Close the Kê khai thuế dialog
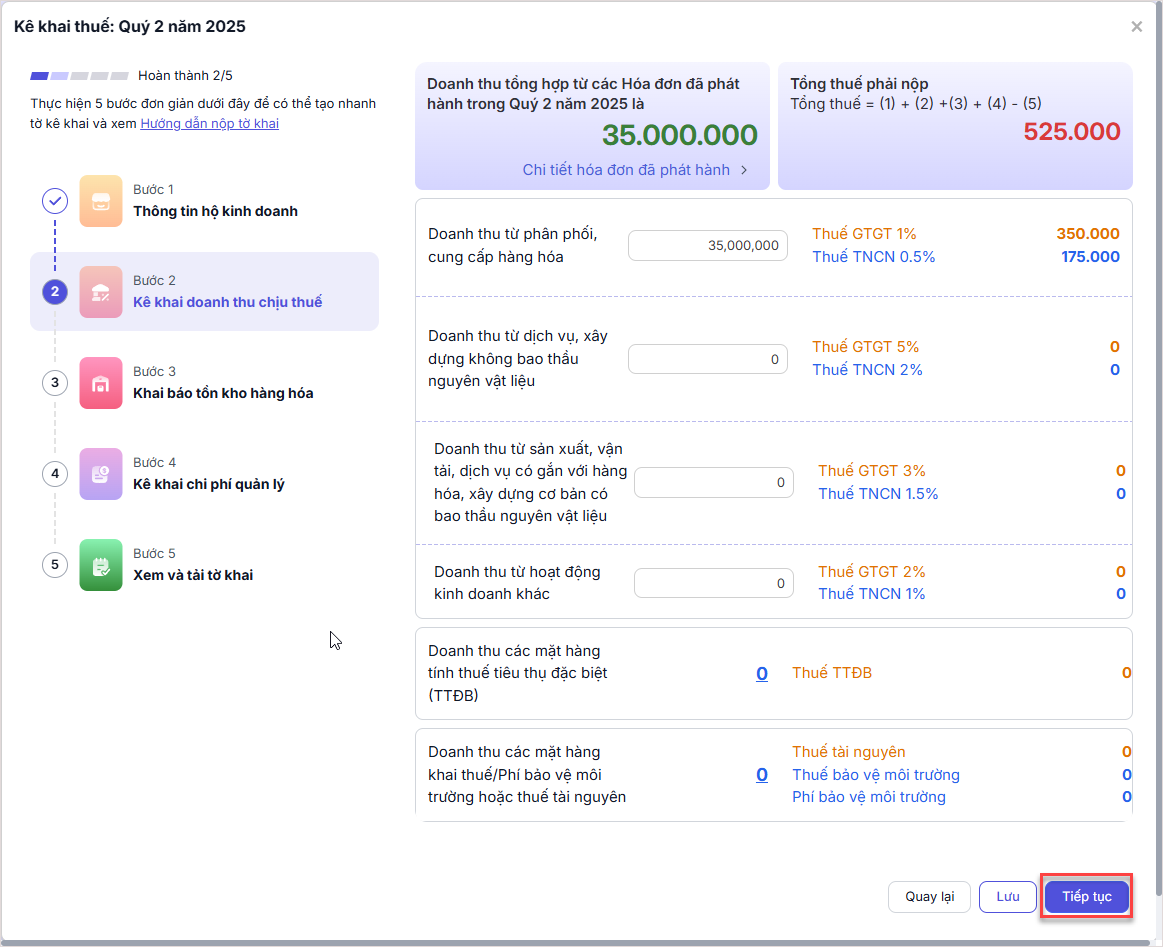This screenshot has height=947, width=1163. click(x=1136, y=27)
